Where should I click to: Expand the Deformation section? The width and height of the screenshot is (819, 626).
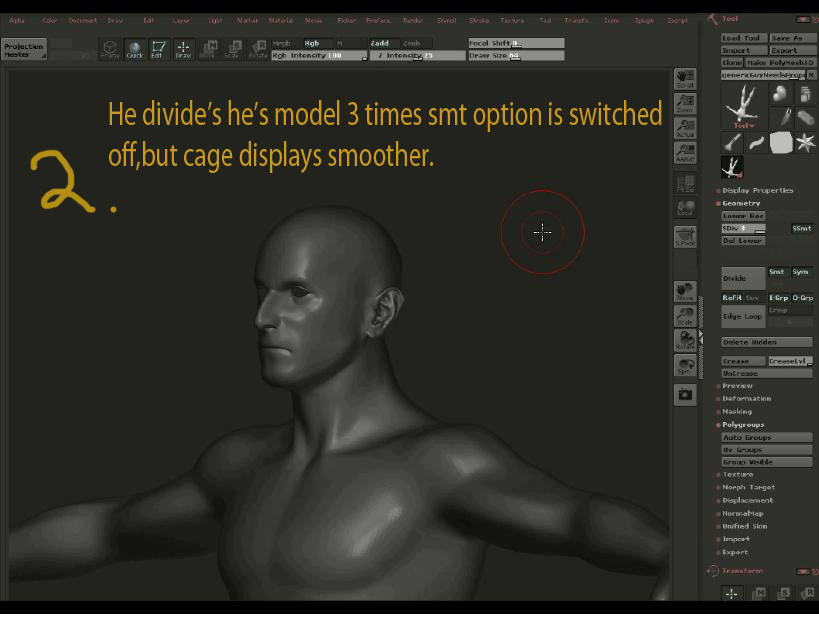[x=747, y=398]
